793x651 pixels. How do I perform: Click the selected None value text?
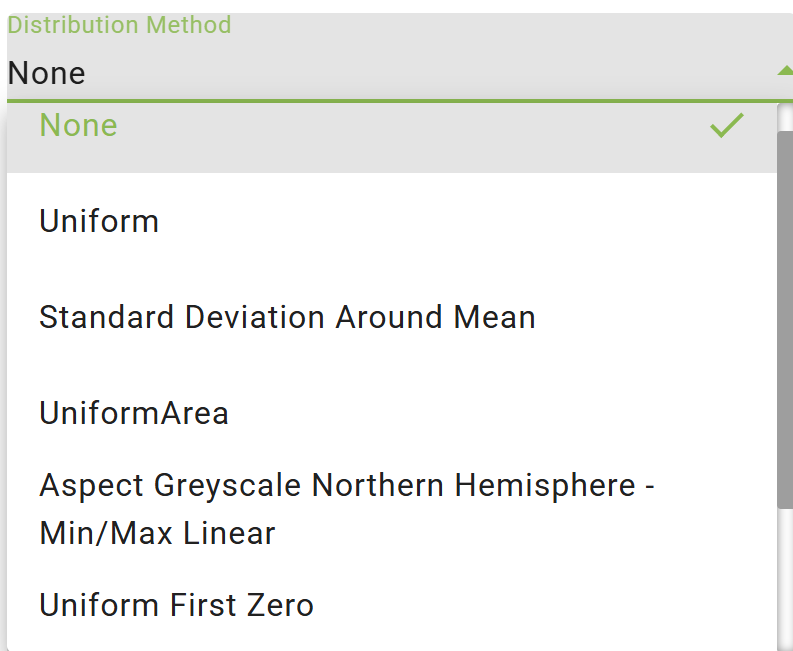pyautogui.click(x=47, y=73)
